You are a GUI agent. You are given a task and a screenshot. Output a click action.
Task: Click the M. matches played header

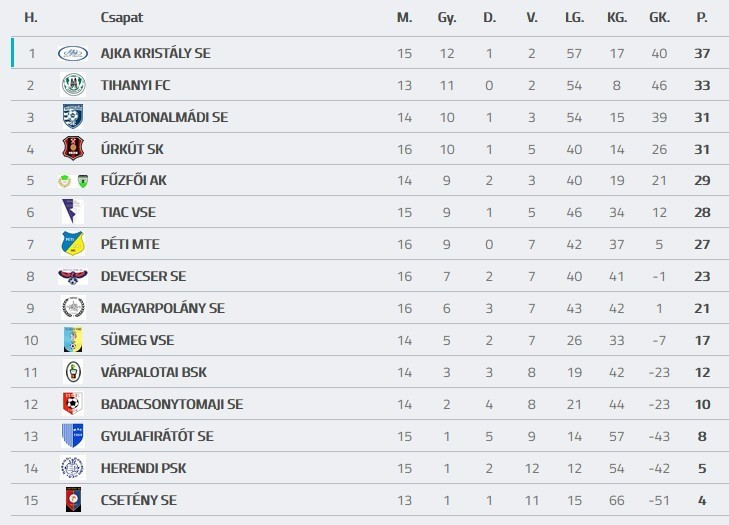[404, 18]
